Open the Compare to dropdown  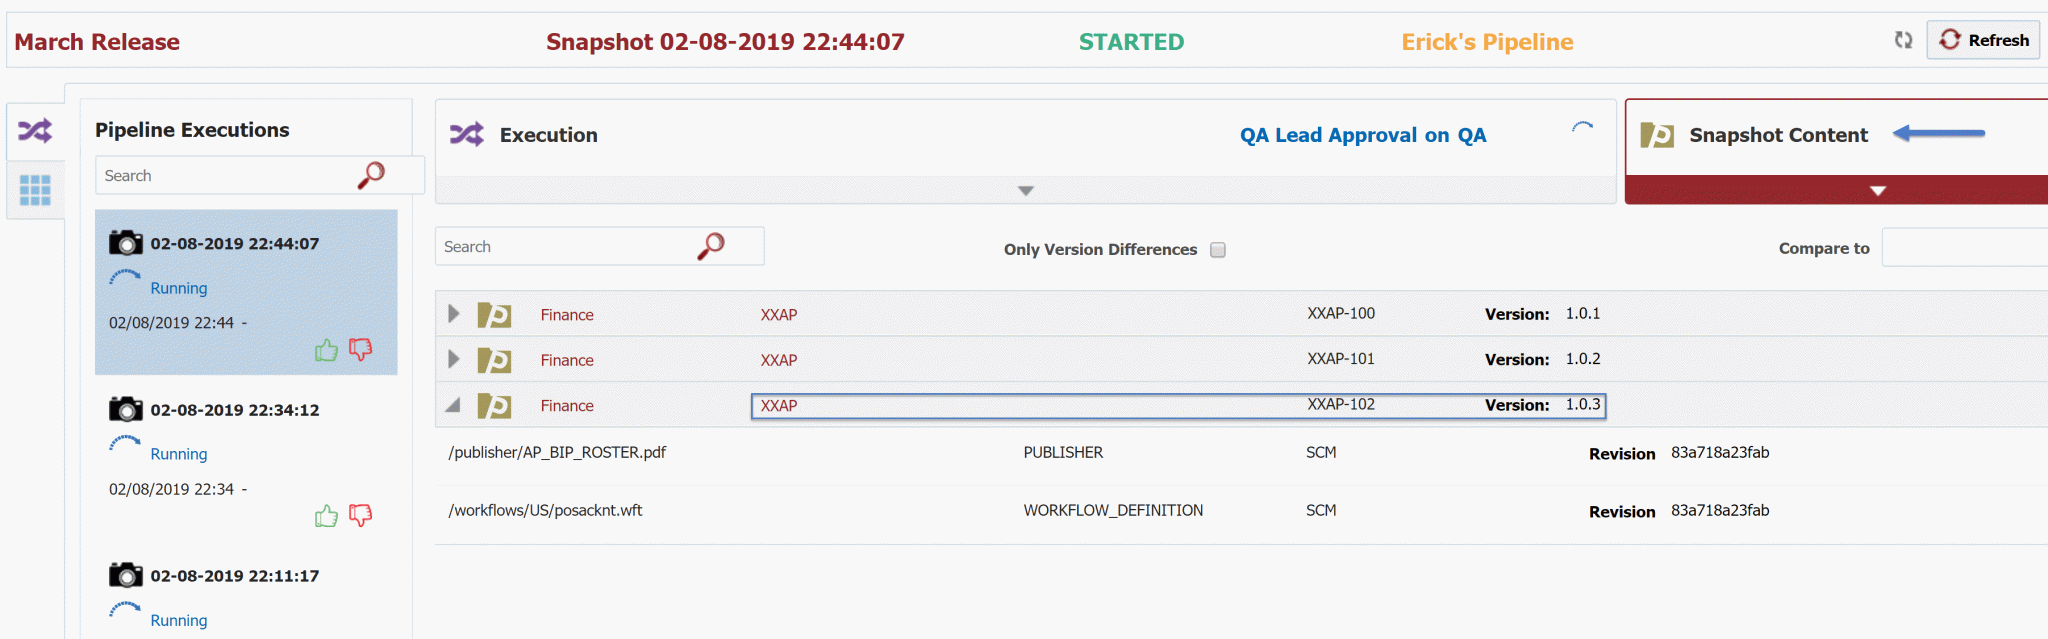pos(1964,247)
